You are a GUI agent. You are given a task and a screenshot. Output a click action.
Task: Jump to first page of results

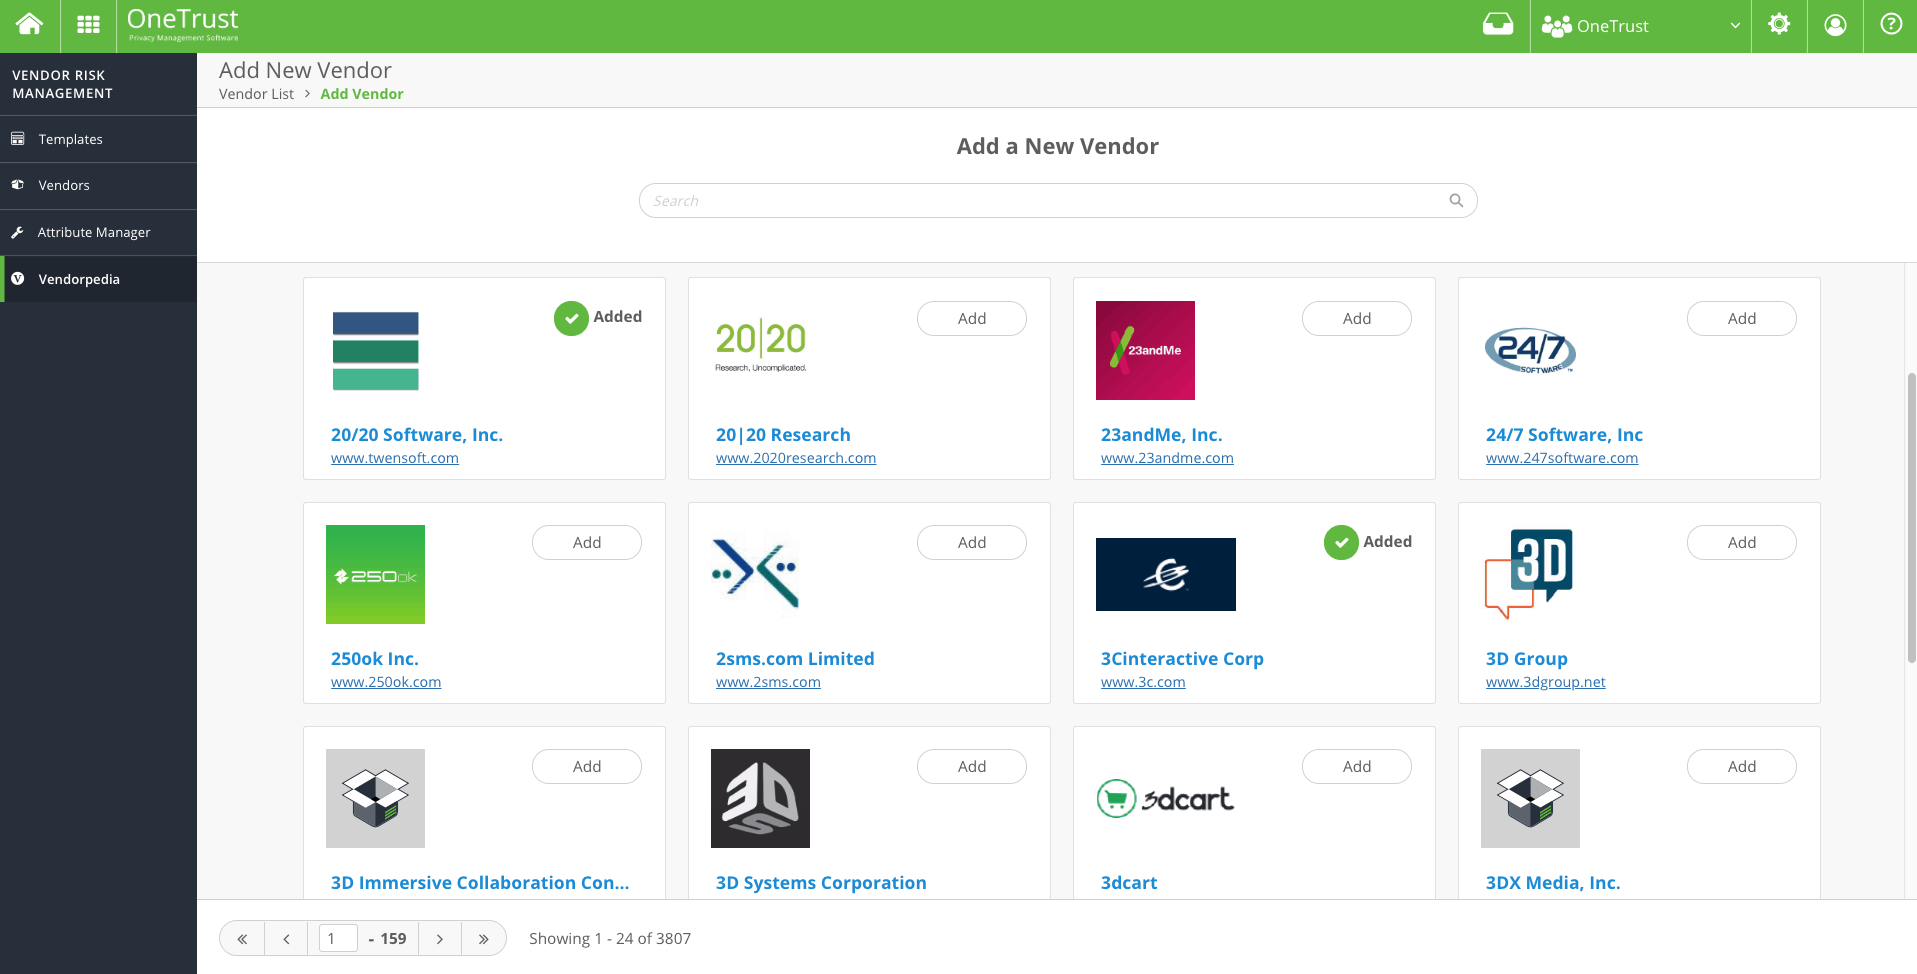(242, 939)
